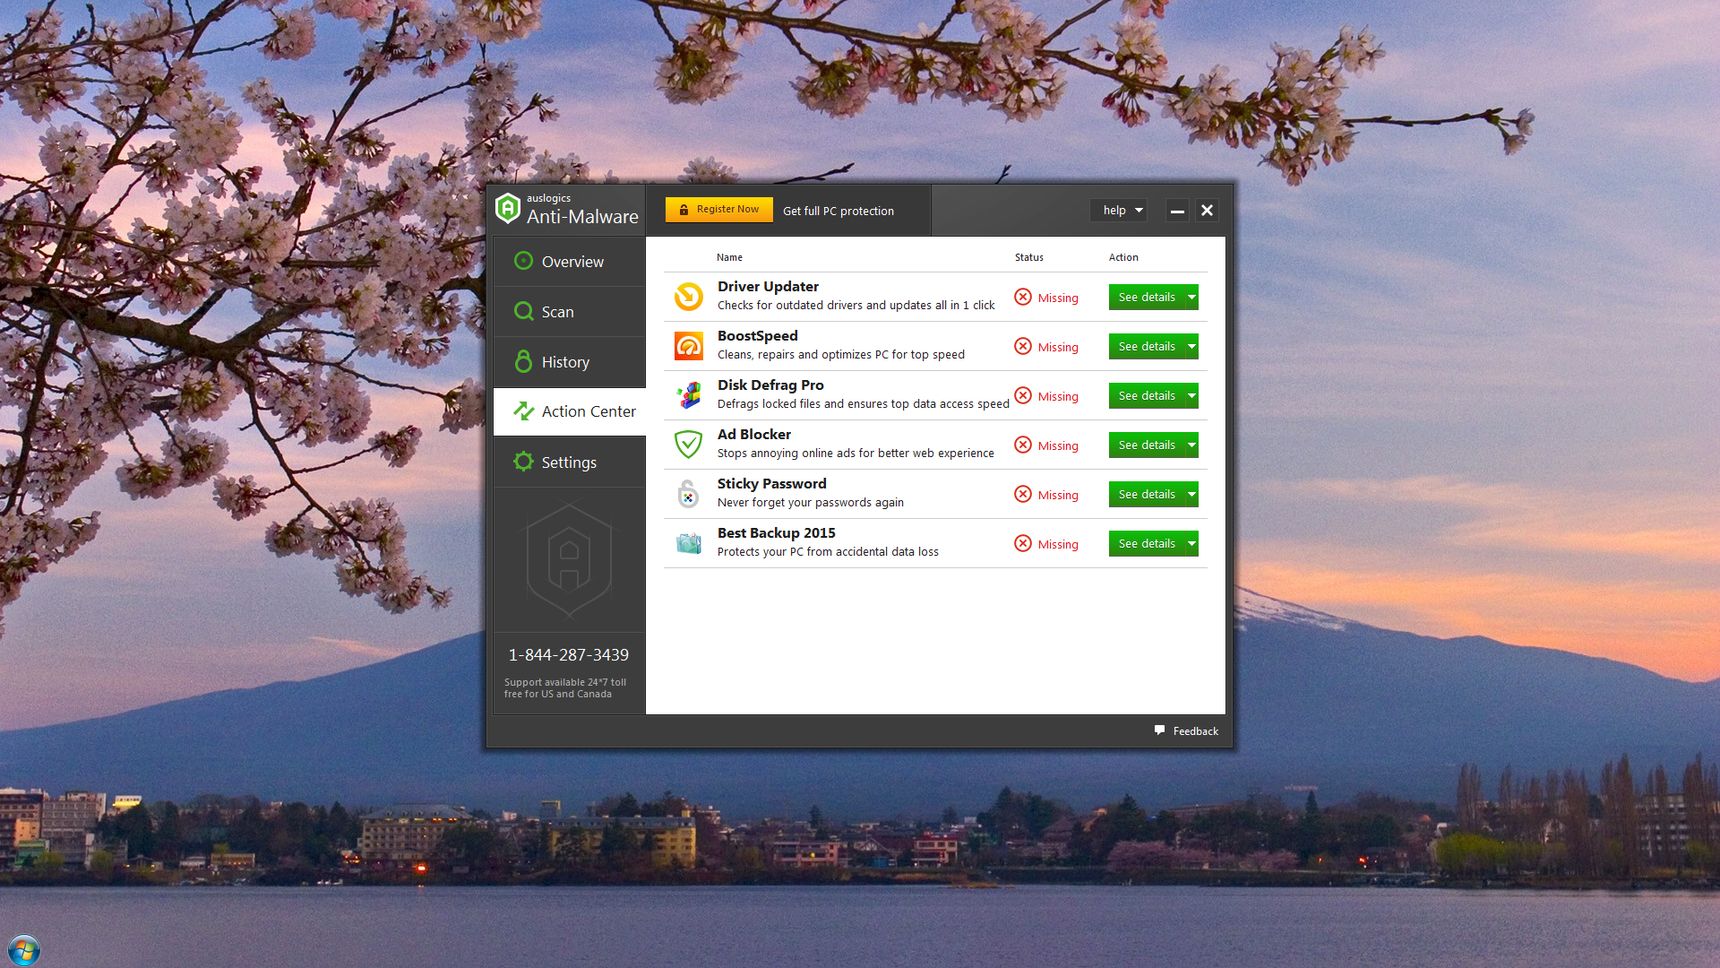Click the Sticky Password padlock icon
Viewport: 1720px width, 968px height.
point(688,494)
